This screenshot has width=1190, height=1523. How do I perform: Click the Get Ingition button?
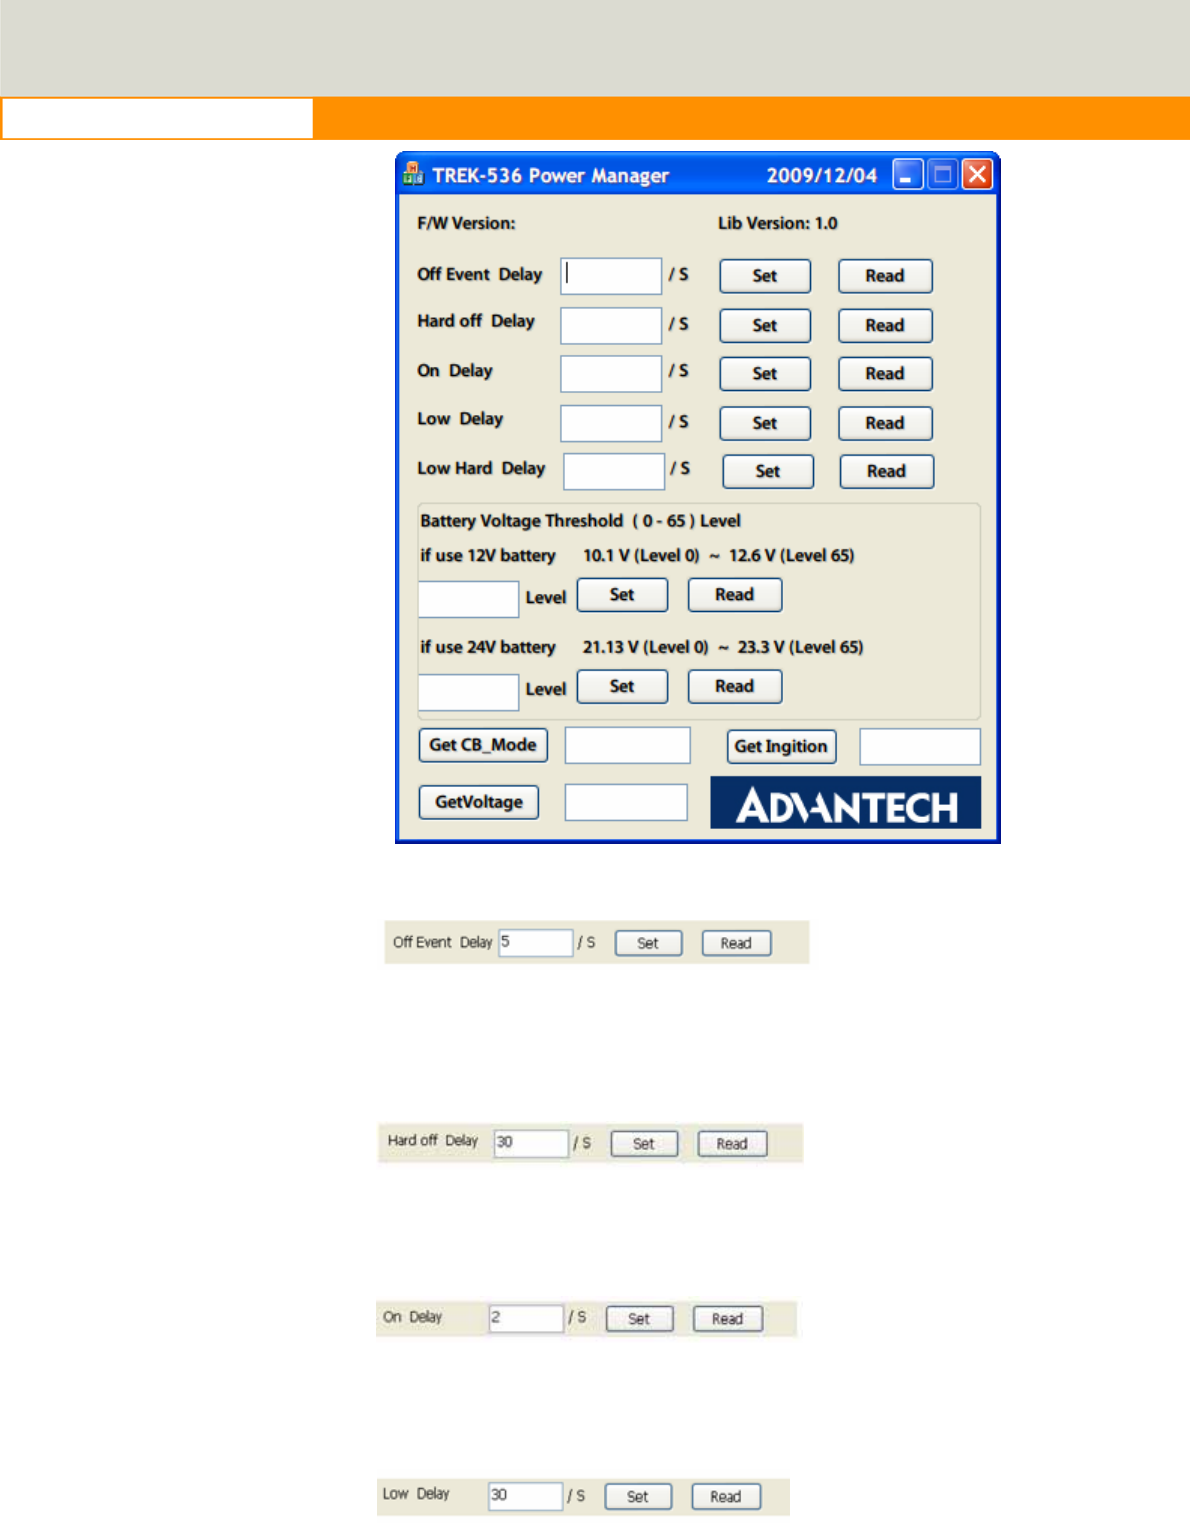pos(781,746)
